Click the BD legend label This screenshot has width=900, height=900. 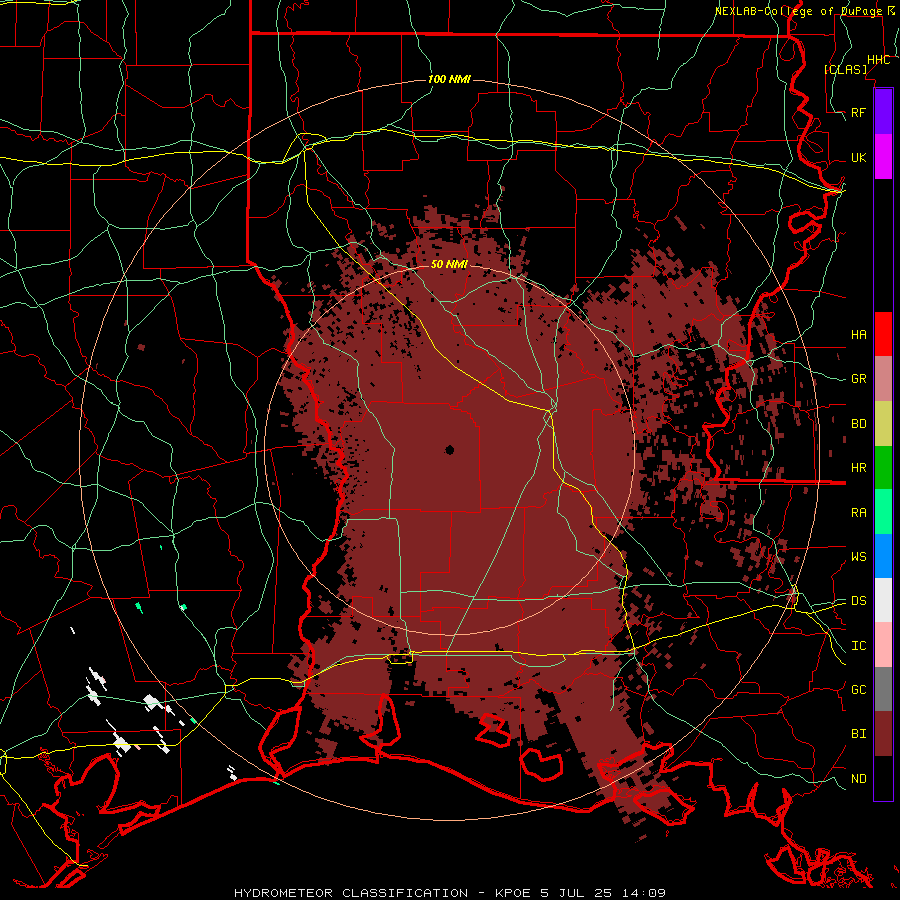click(859, 424)
